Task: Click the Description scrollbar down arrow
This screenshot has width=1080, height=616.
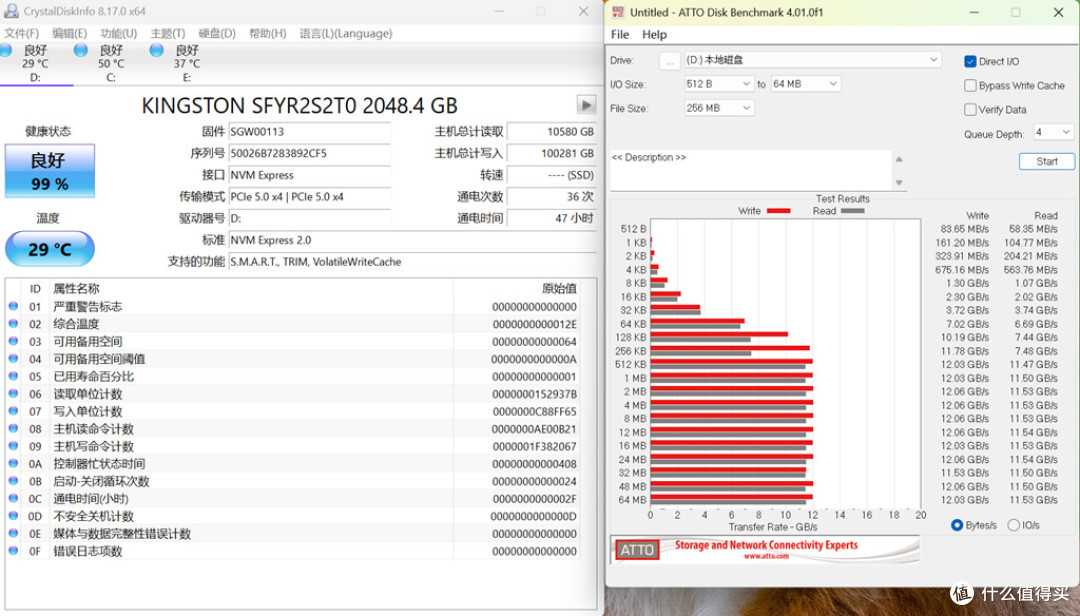Action: click(898, 183)
